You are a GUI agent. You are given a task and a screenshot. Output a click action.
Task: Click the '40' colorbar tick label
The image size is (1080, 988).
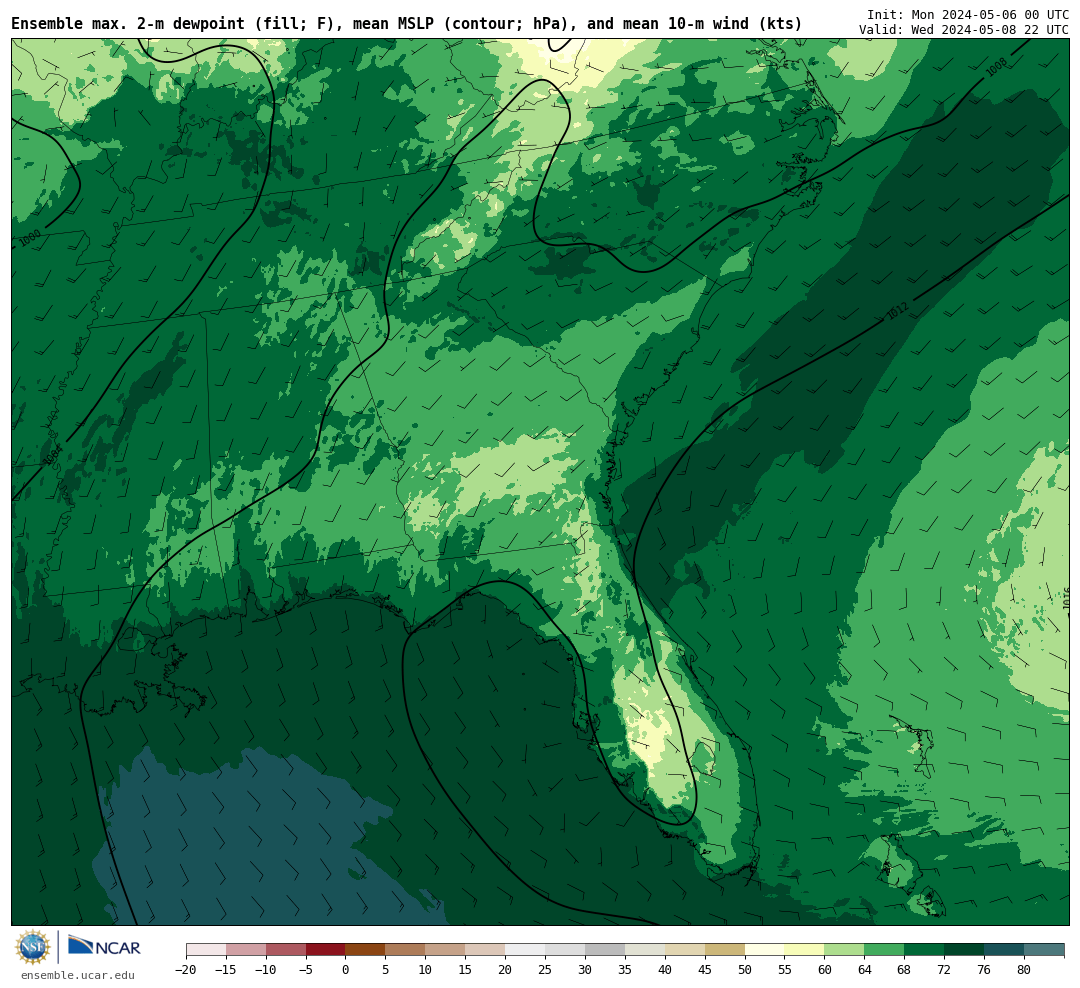[665, 970]
